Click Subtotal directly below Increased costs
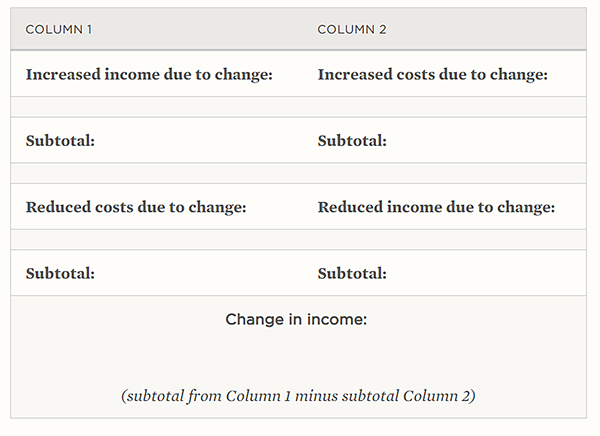This screenshot has width=600, height=436. (x=352, y=141)
